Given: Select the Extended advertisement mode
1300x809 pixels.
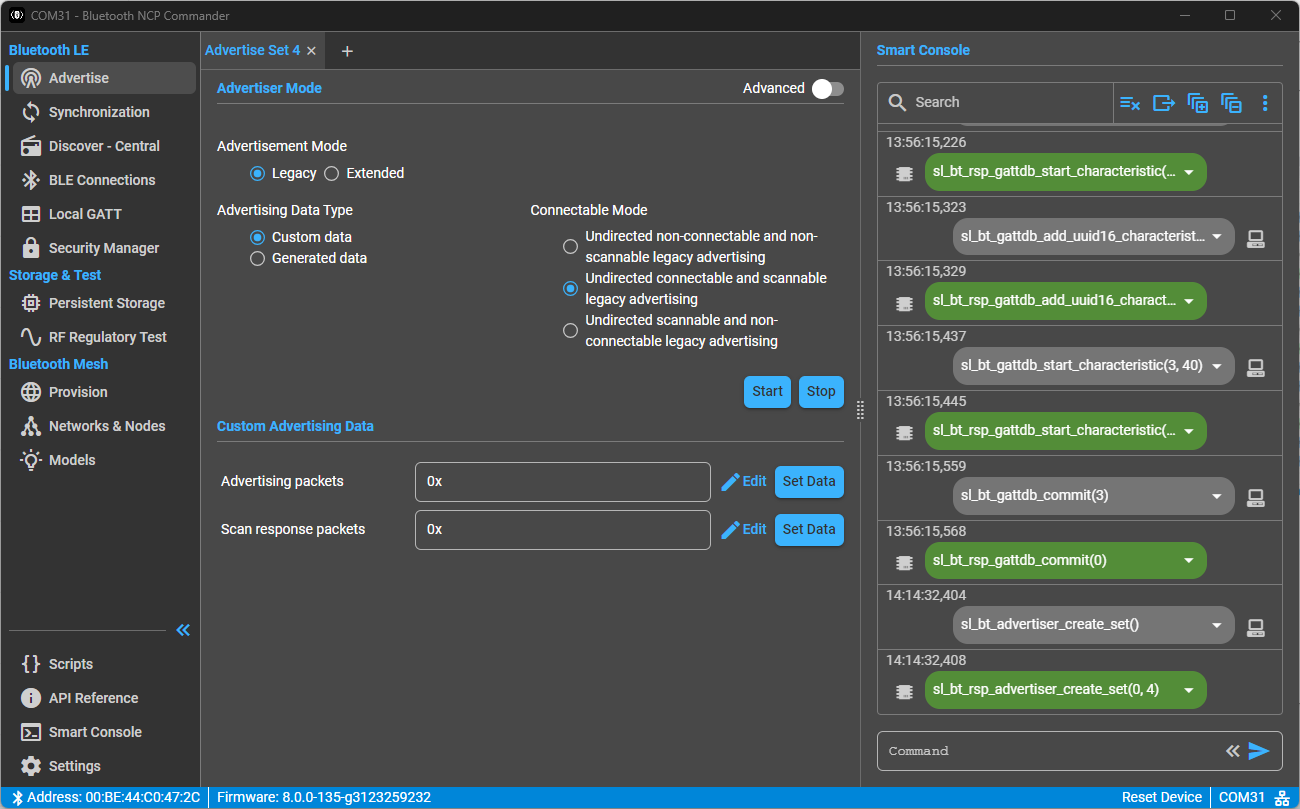Looking at the screenshot, I should coord(332,173).
